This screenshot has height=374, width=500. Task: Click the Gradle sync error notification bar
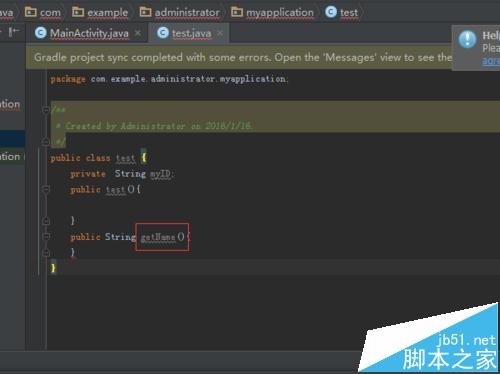[239, 57]
